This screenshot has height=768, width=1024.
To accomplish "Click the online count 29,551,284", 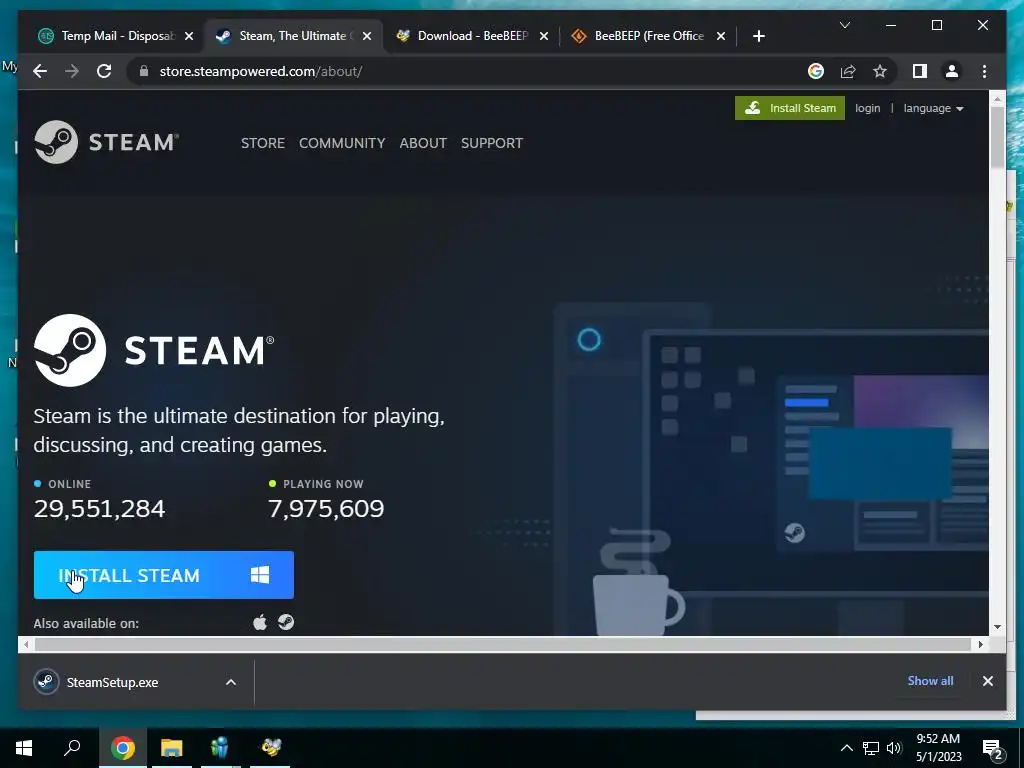I will (99, 509).
